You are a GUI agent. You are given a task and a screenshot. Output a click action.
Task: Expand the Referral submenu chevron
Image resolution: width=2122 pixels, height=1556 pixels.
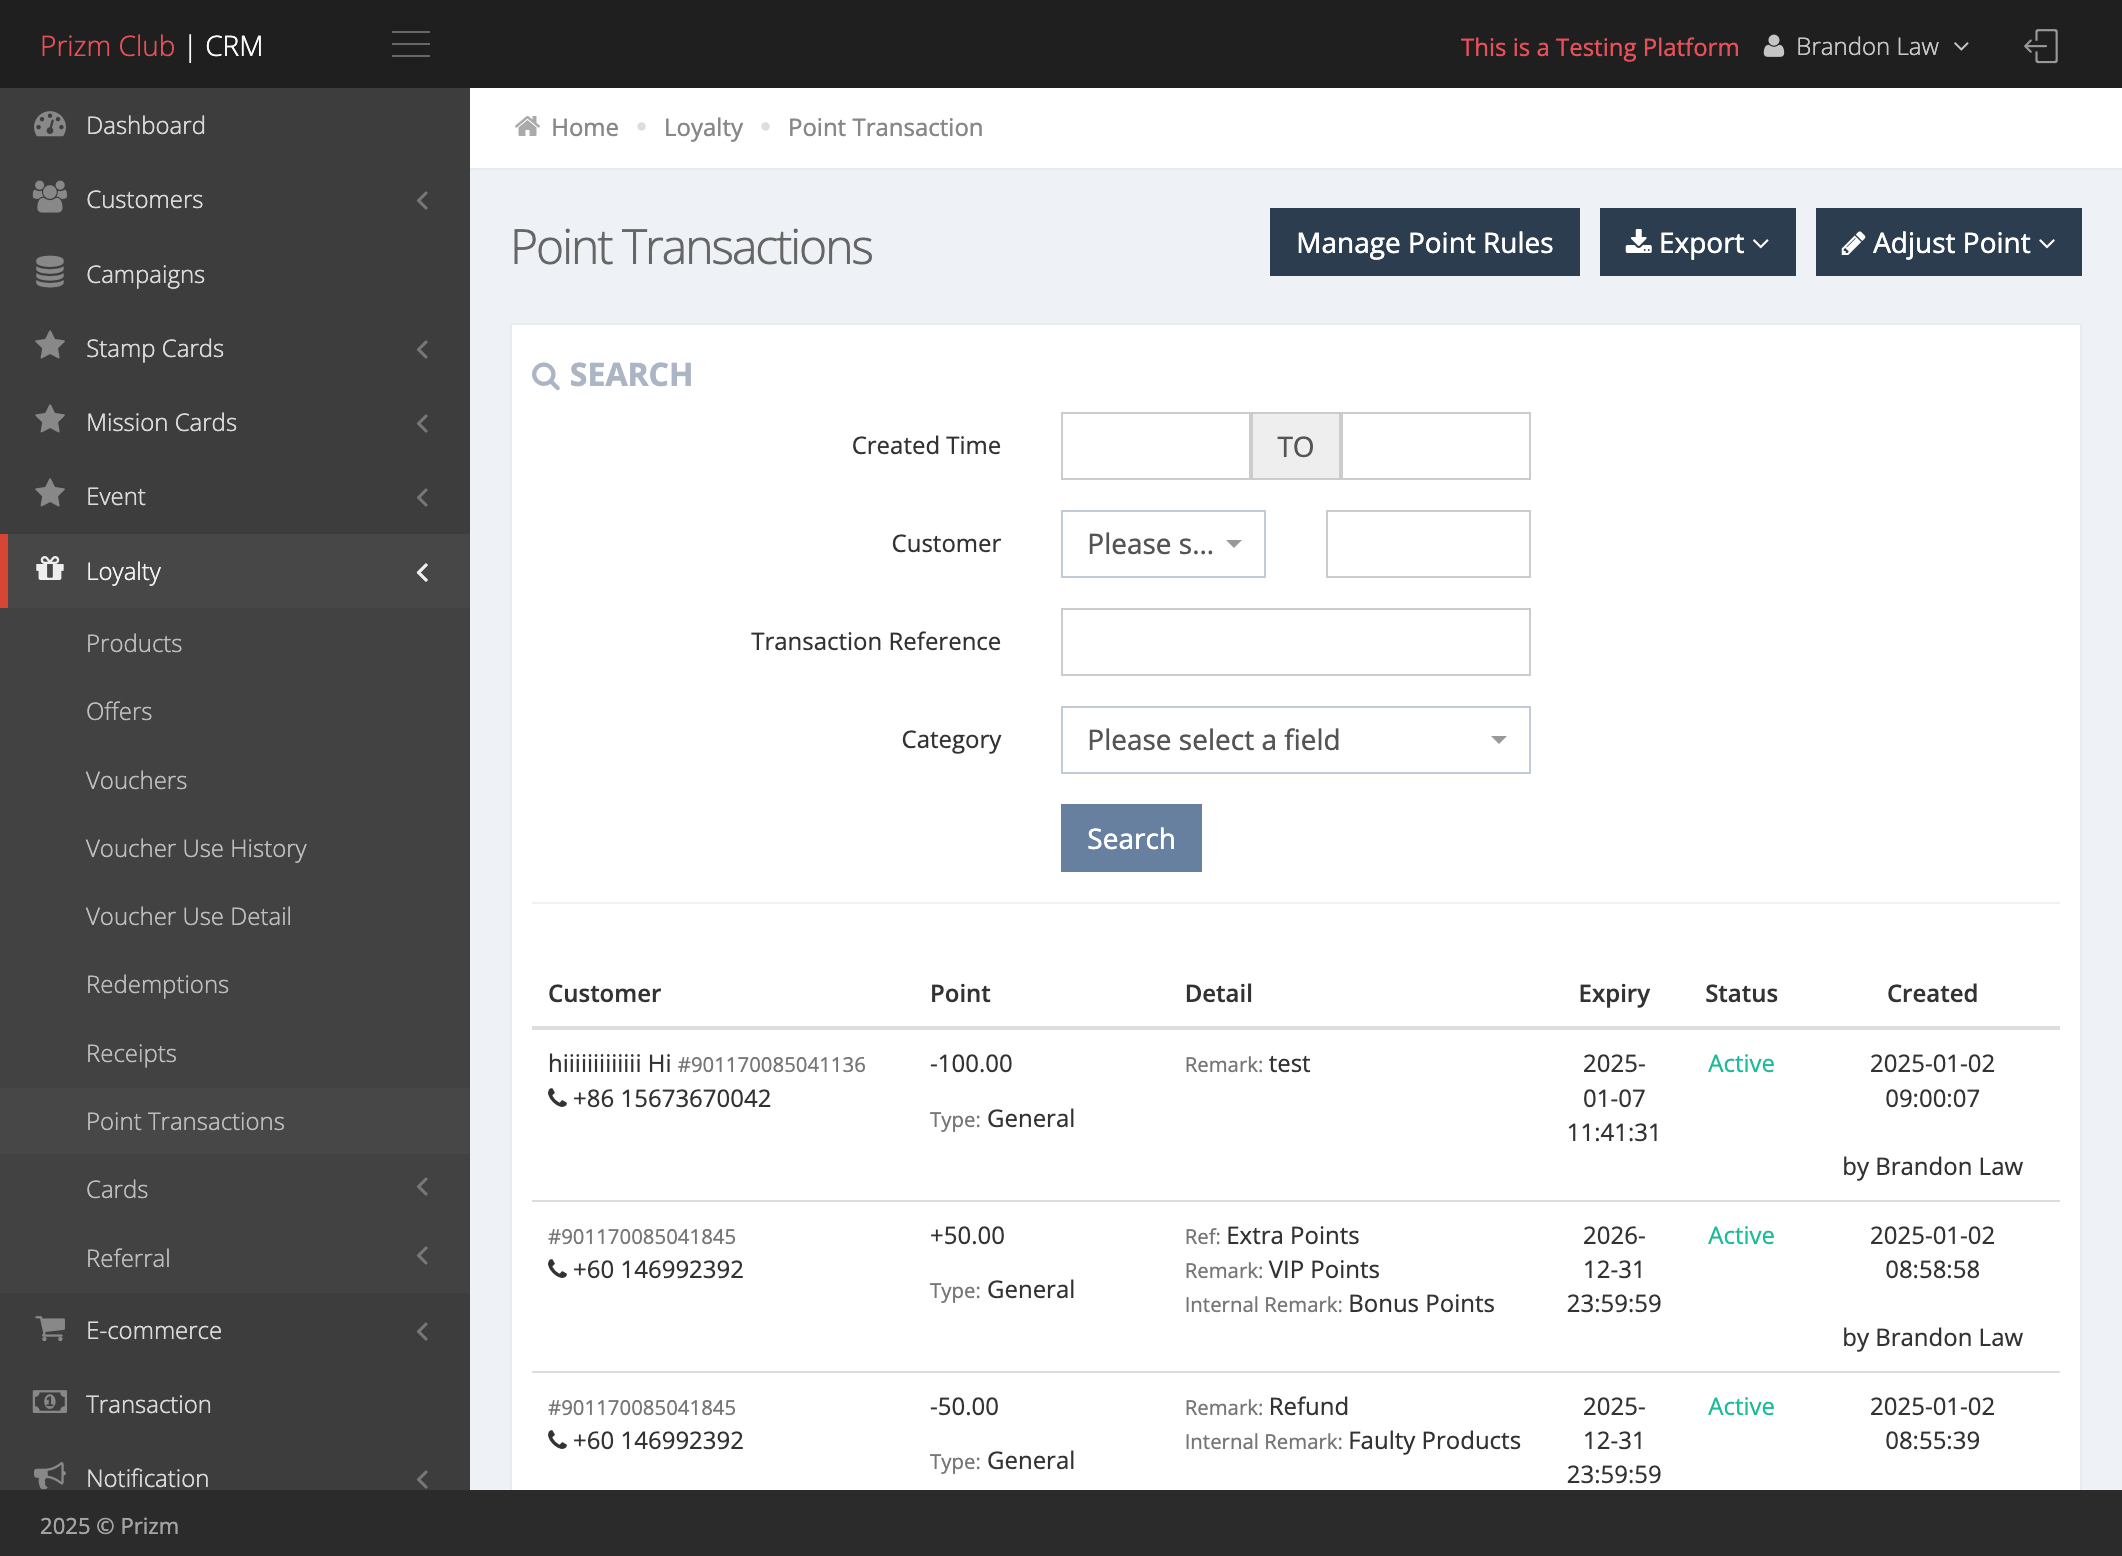tap(423, 1256)
